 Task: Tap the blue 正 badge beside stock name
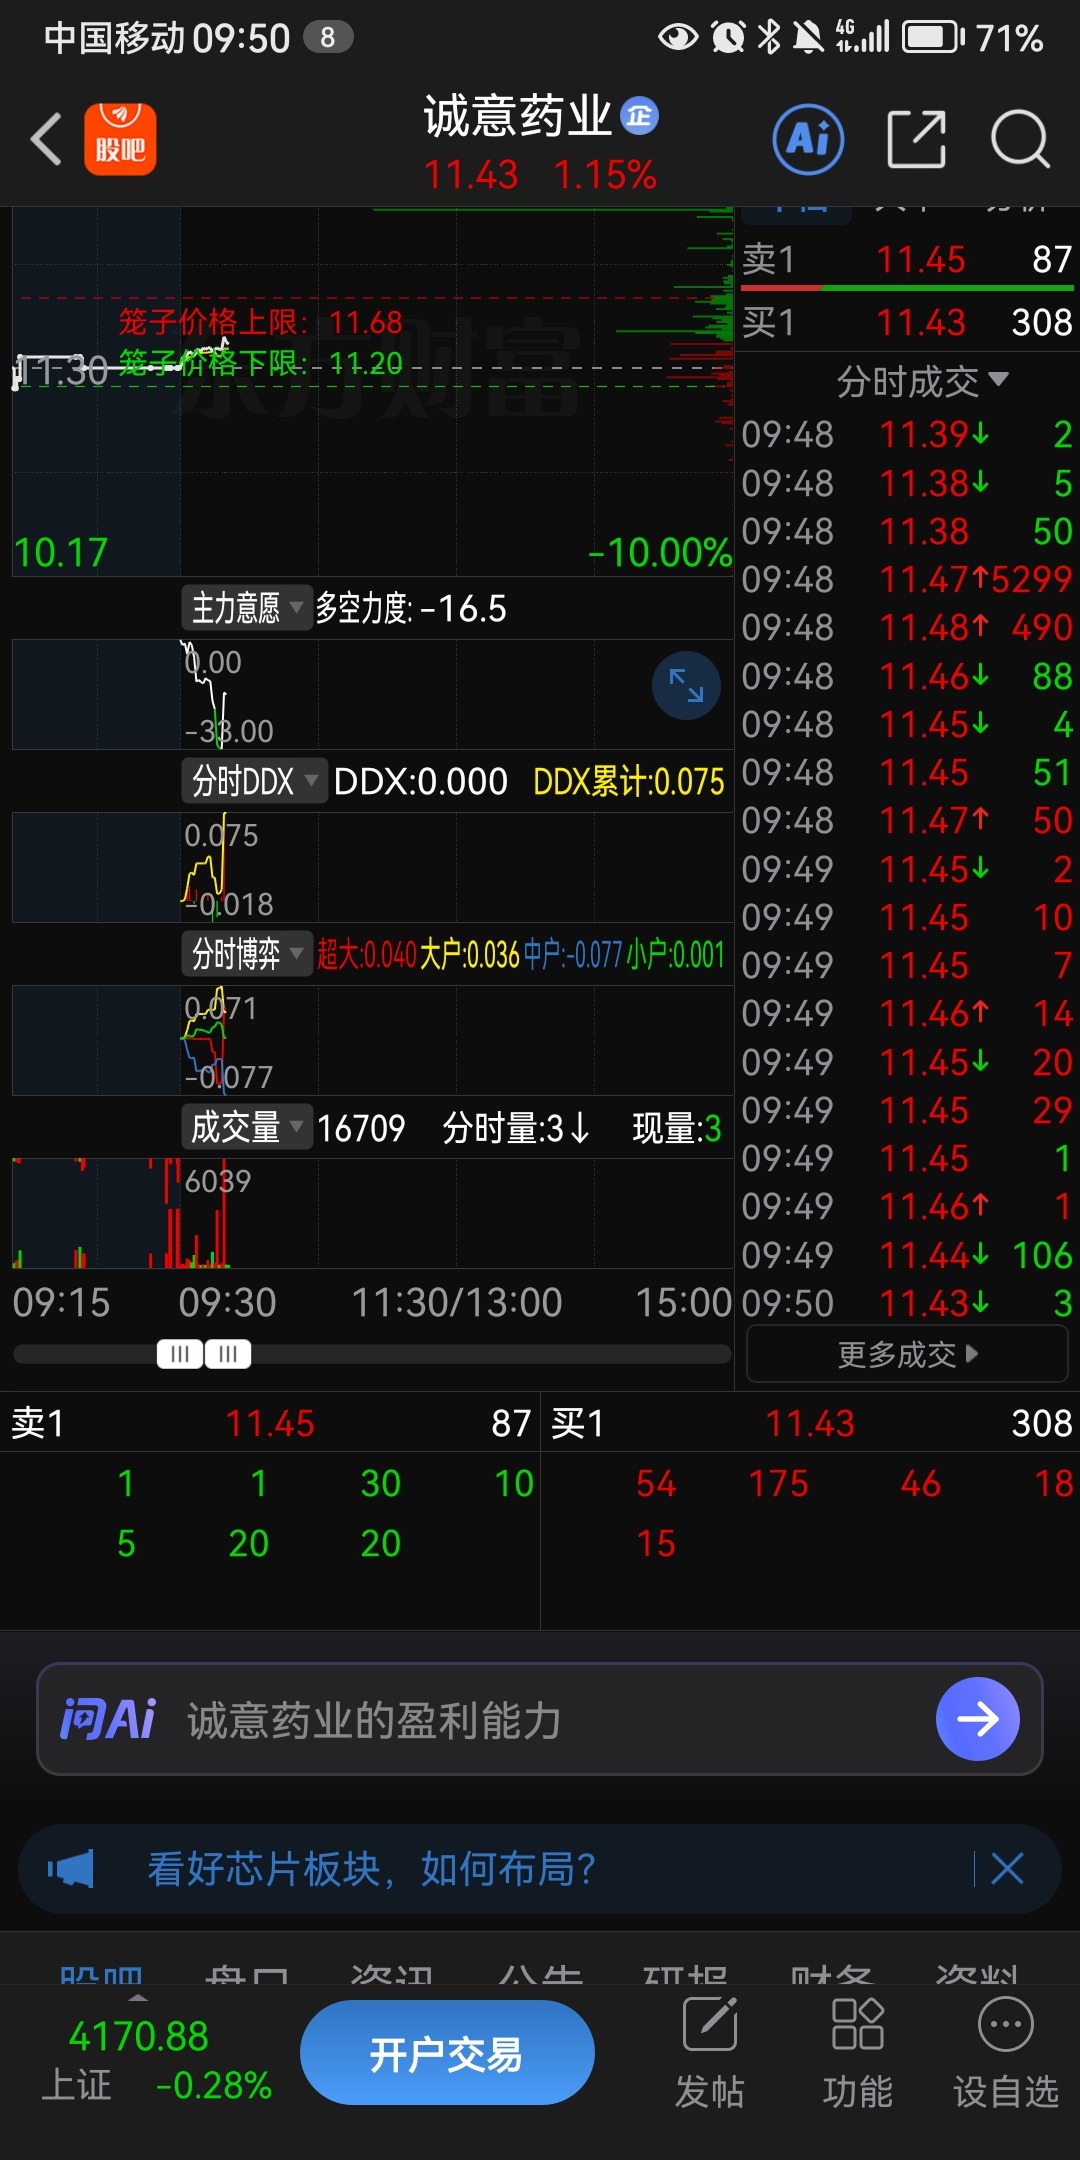click(640, 116)
